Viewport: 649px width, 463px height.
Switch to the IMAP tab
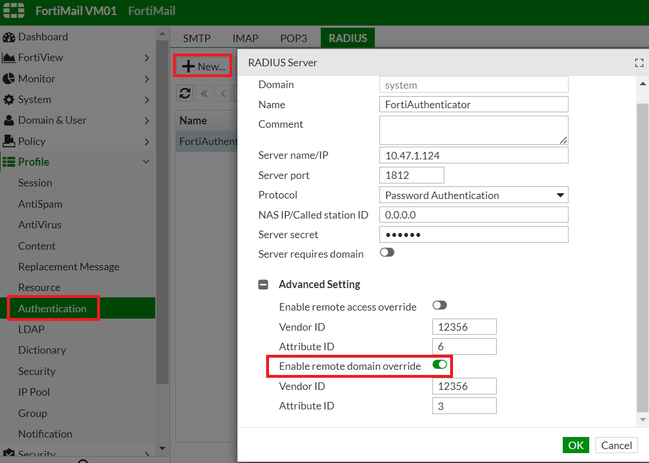pos(245,38)
